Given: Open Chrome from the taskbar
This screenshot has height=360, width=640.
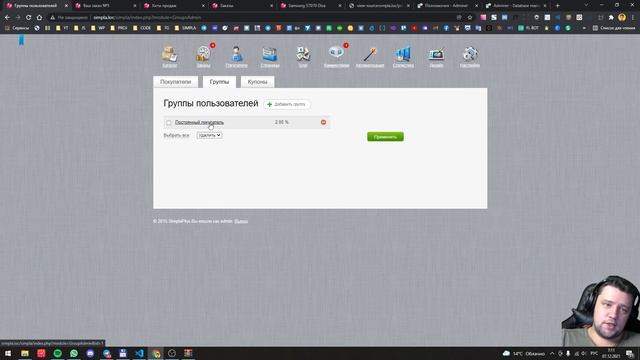Looking at the screenshot, I should click(156, 353).
